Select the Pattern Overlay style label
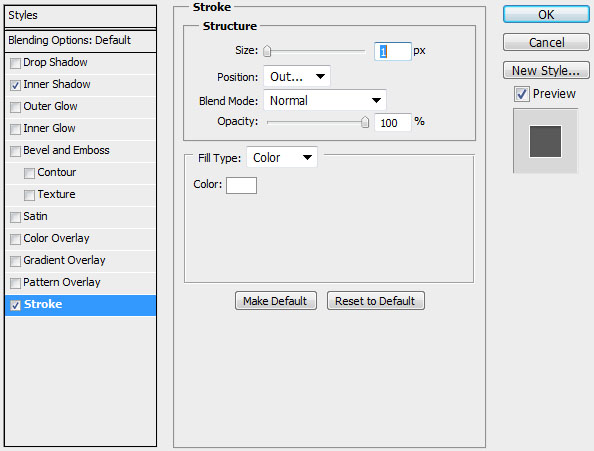The width and height of the screenshot is (594, 451). pyautogui.click(x=62, y=282)
